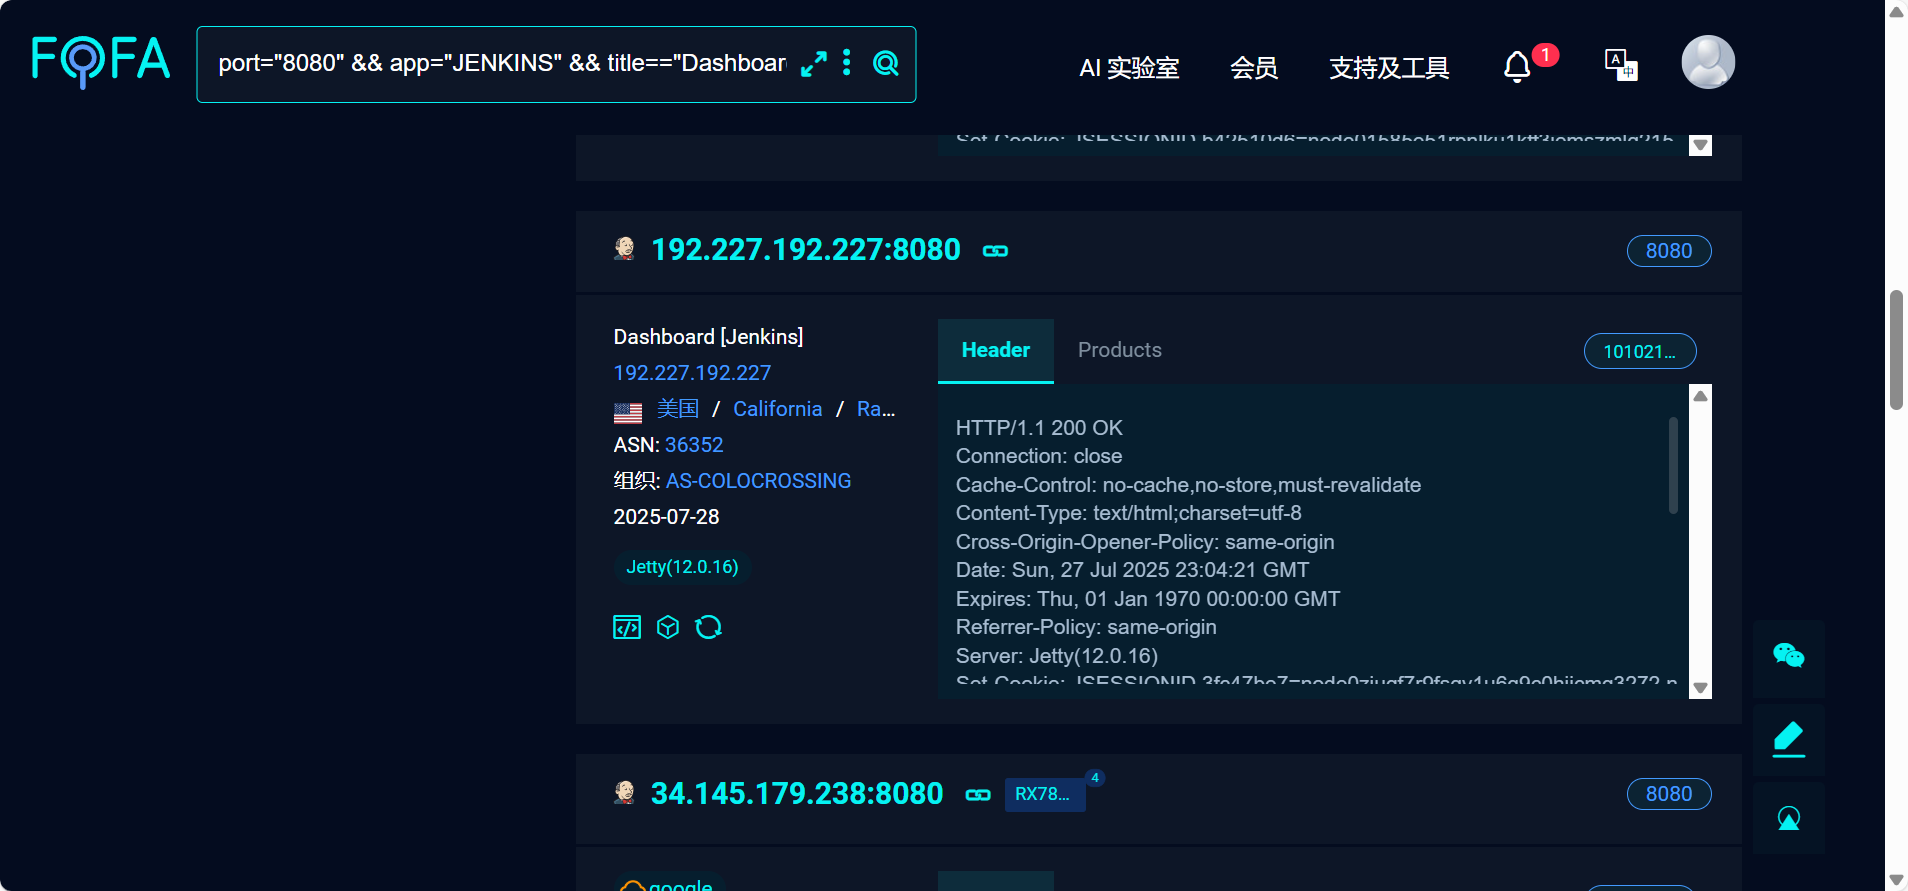Select the Cross-Origin-Opener-Policy header line

coord(1145,542)
